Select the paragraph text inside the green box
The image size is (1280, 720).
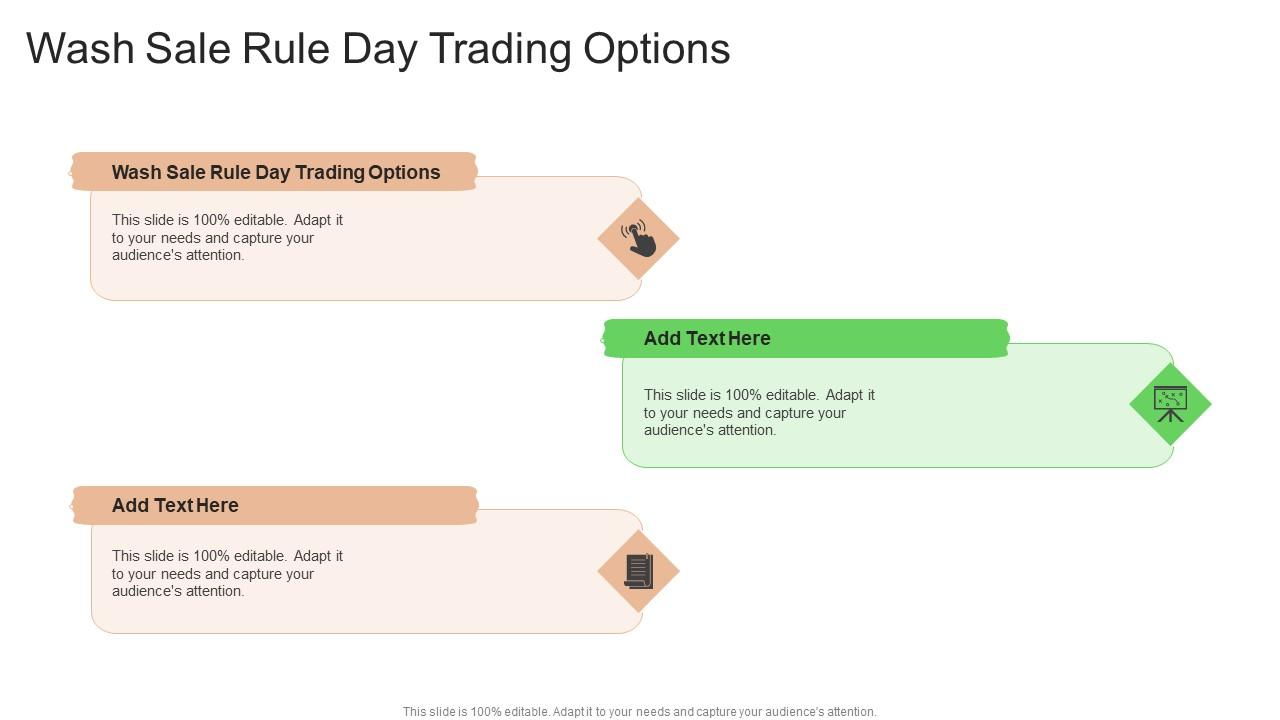pos(760,412)
